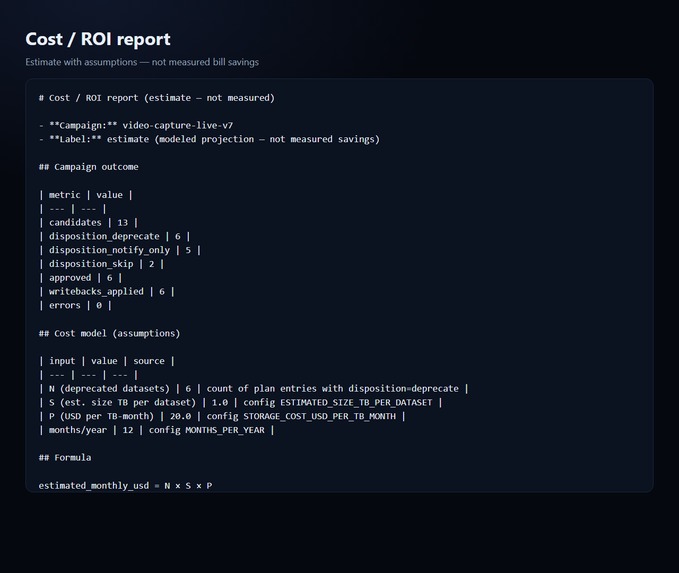Click the "writebacks_applied | 6" row

pos(107,292)
